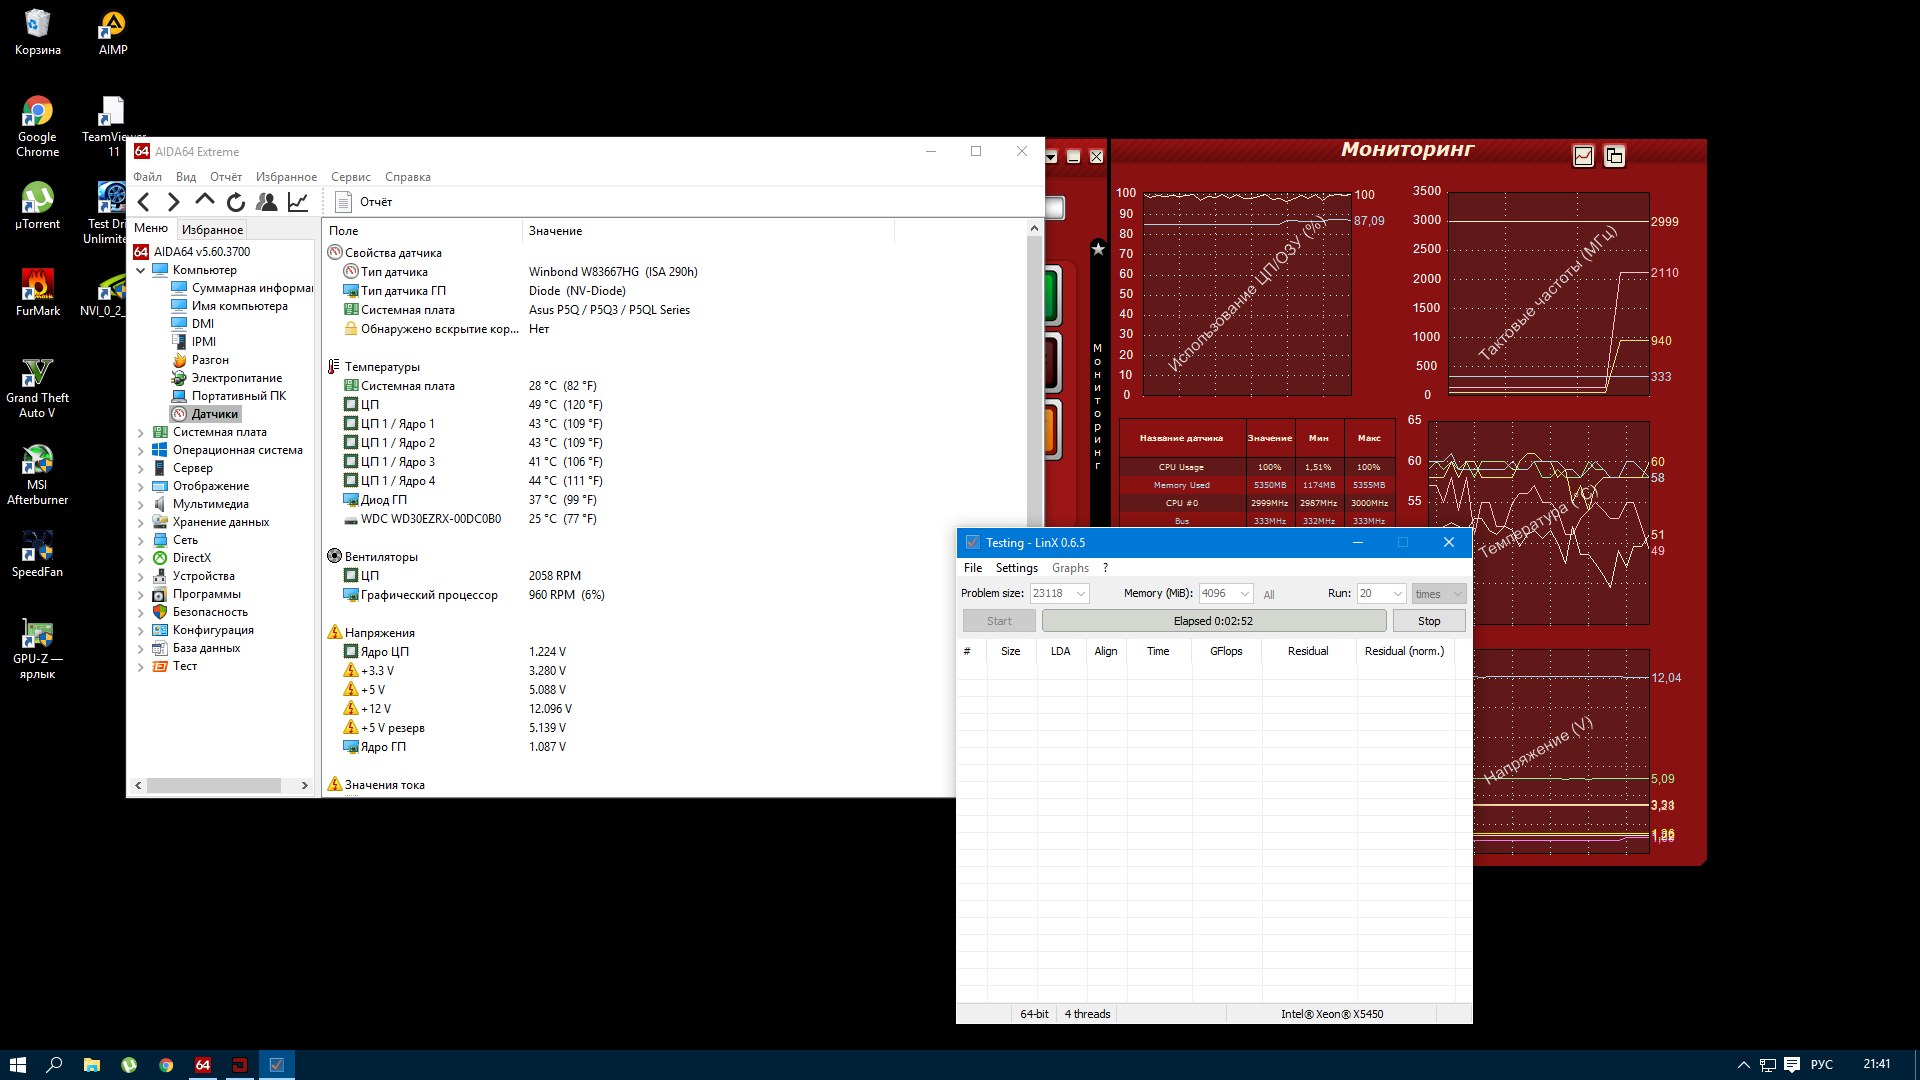Screen dimensions: 1920x1080
Task: Open the users/favorites toolbar icon in AIDA64
Action: click(266, 202)
